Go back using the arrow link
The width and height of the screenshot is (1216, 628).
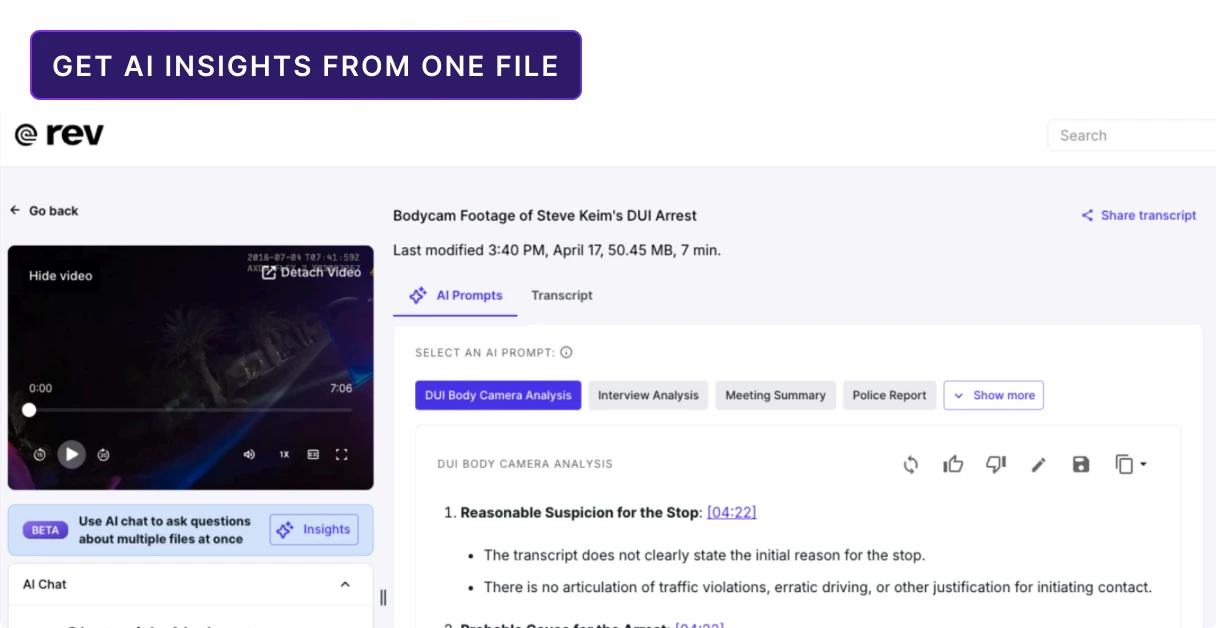point(44,211)
